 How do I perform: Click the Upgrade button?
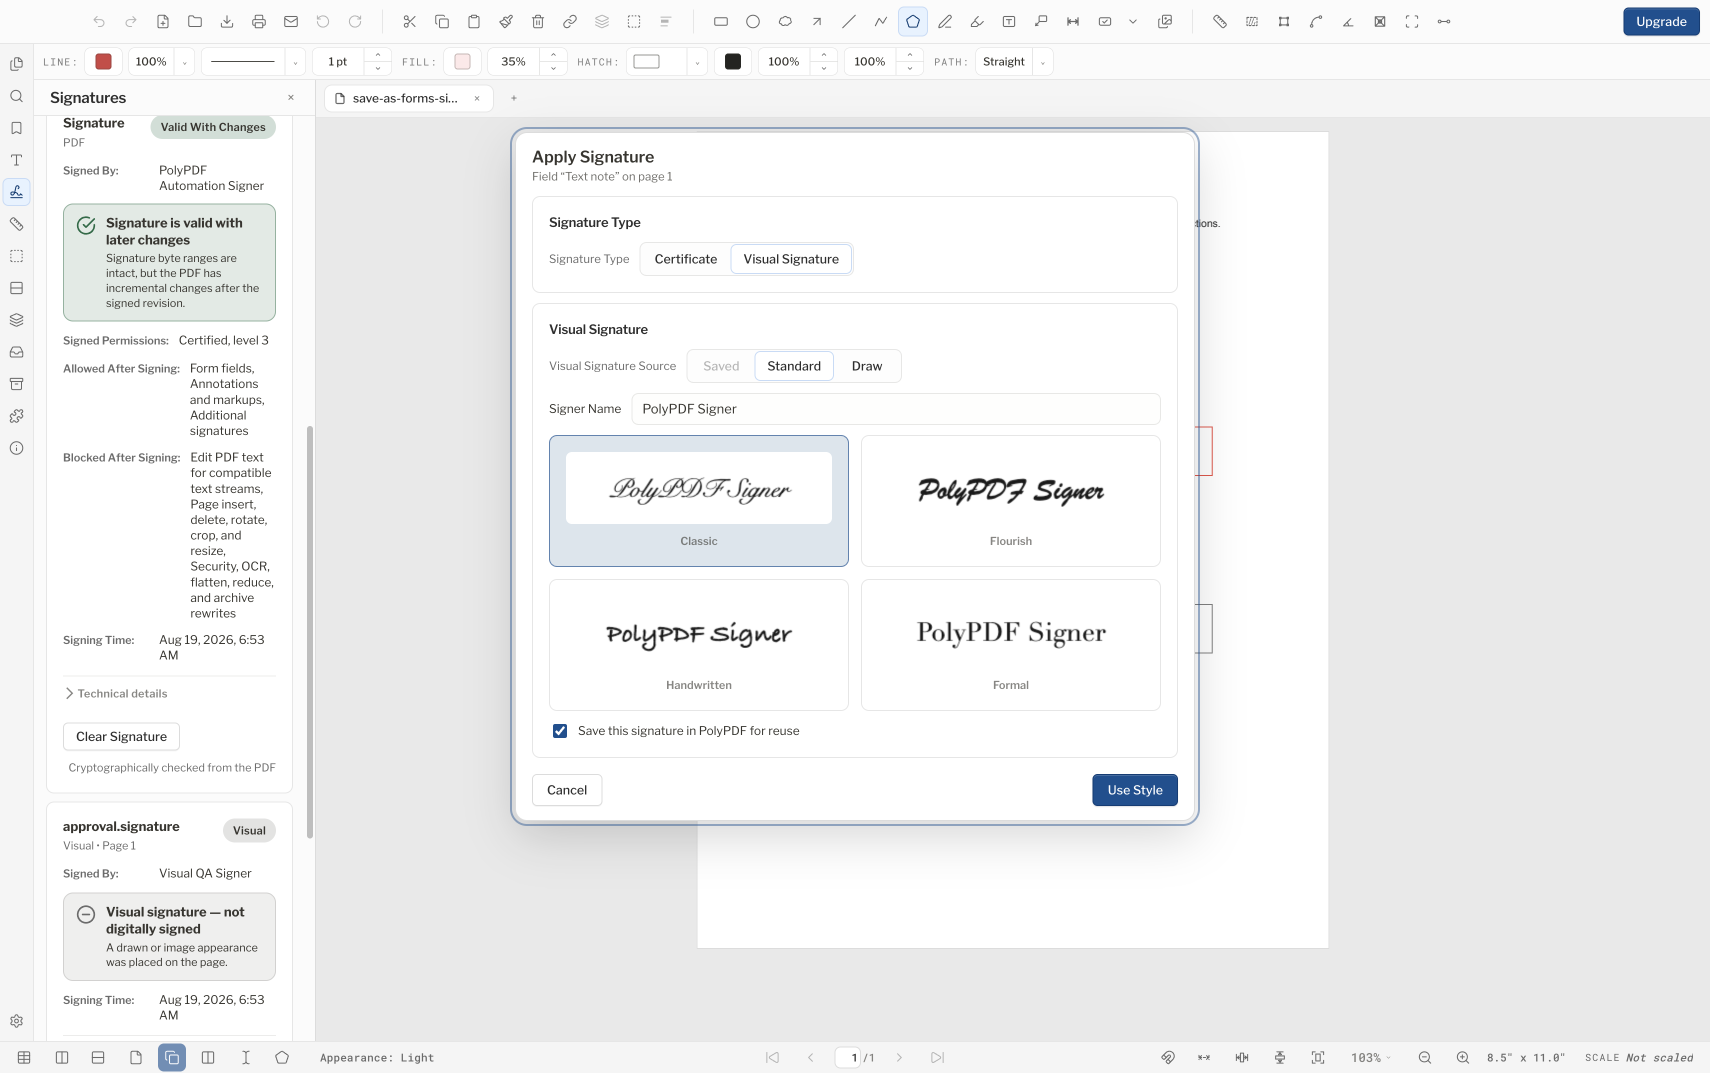coord(1661,21)
